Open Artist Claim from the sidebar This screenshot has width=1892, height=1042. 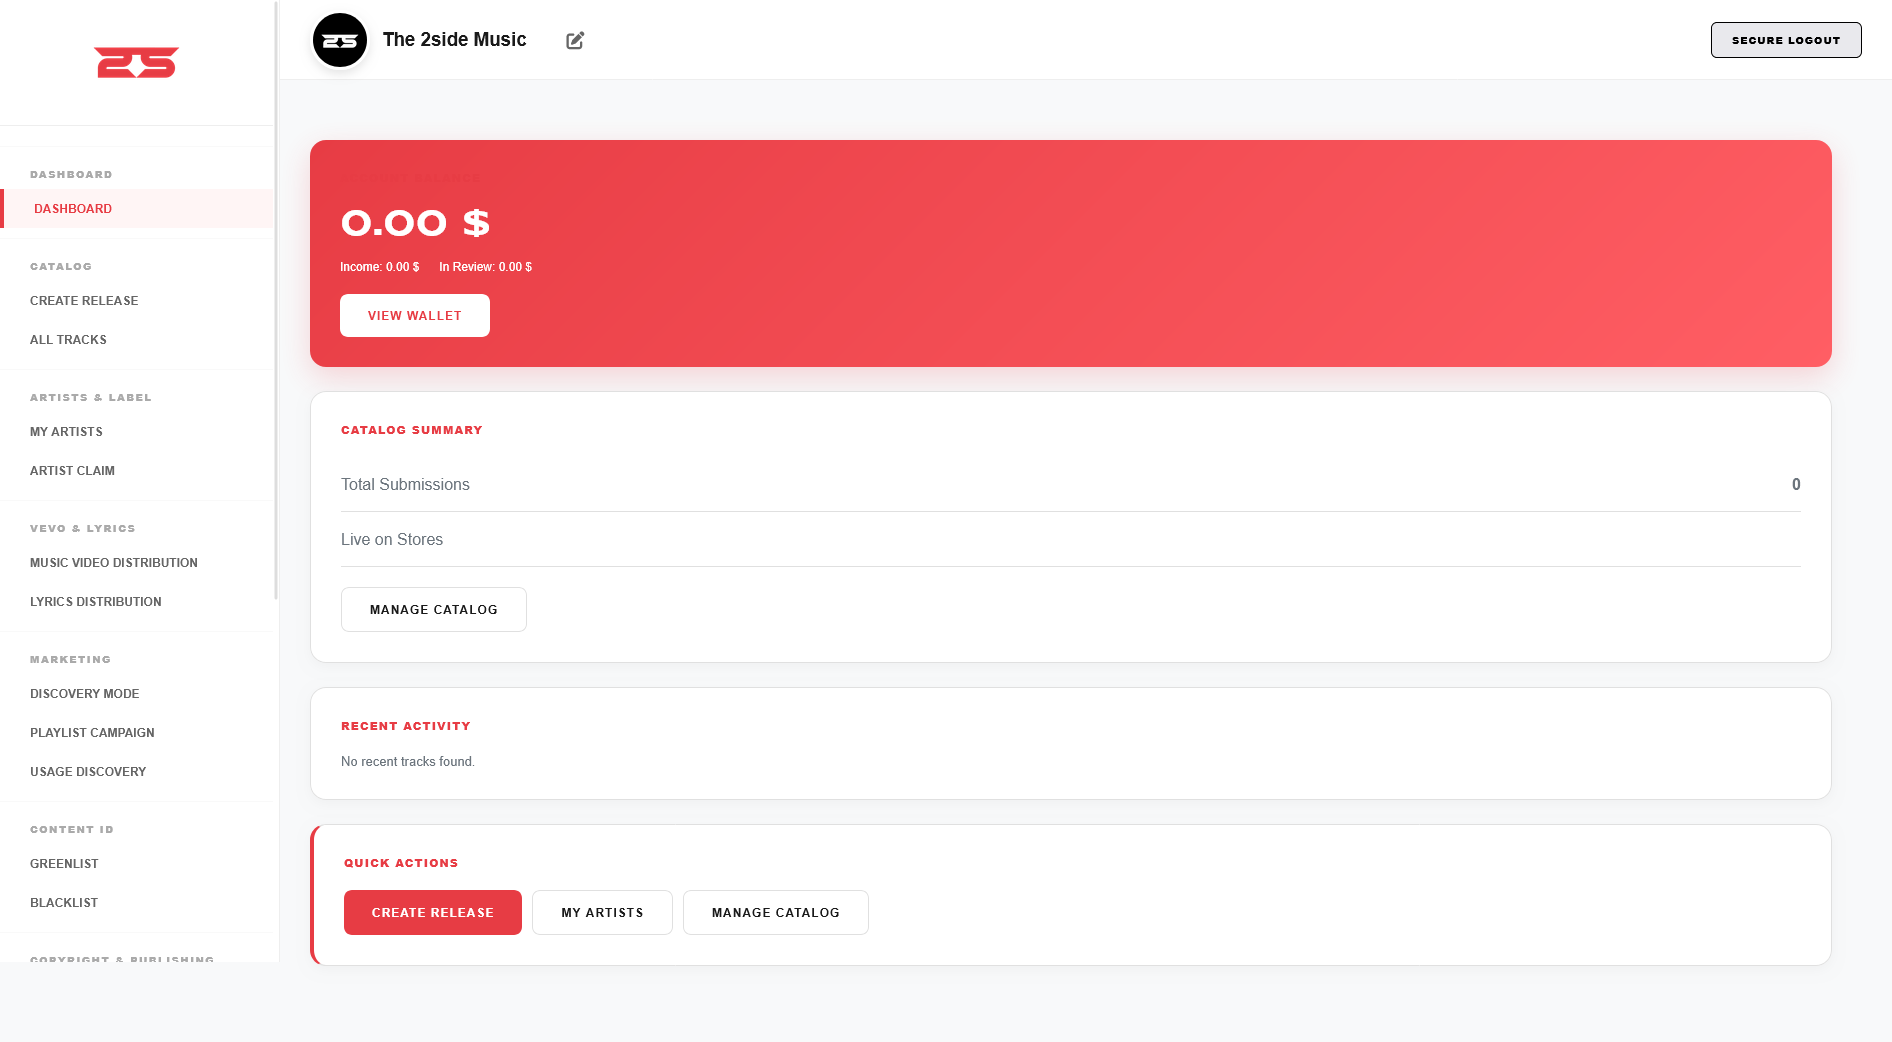click(x=72, y=470)
